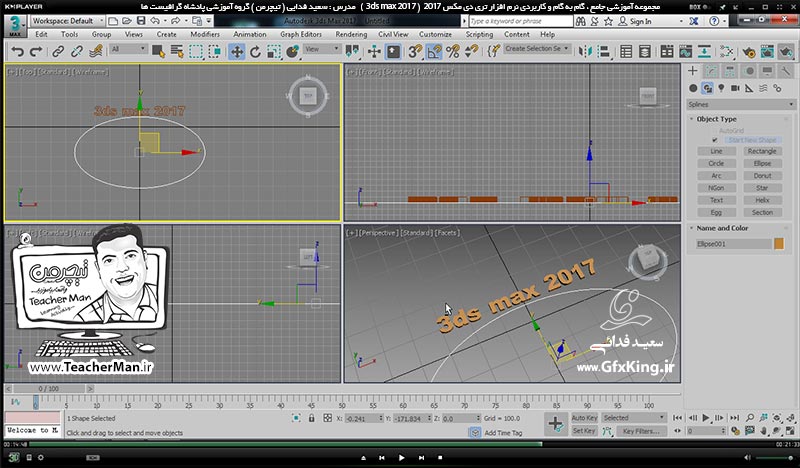Toggle the Auto Key button

click(584, 417)
